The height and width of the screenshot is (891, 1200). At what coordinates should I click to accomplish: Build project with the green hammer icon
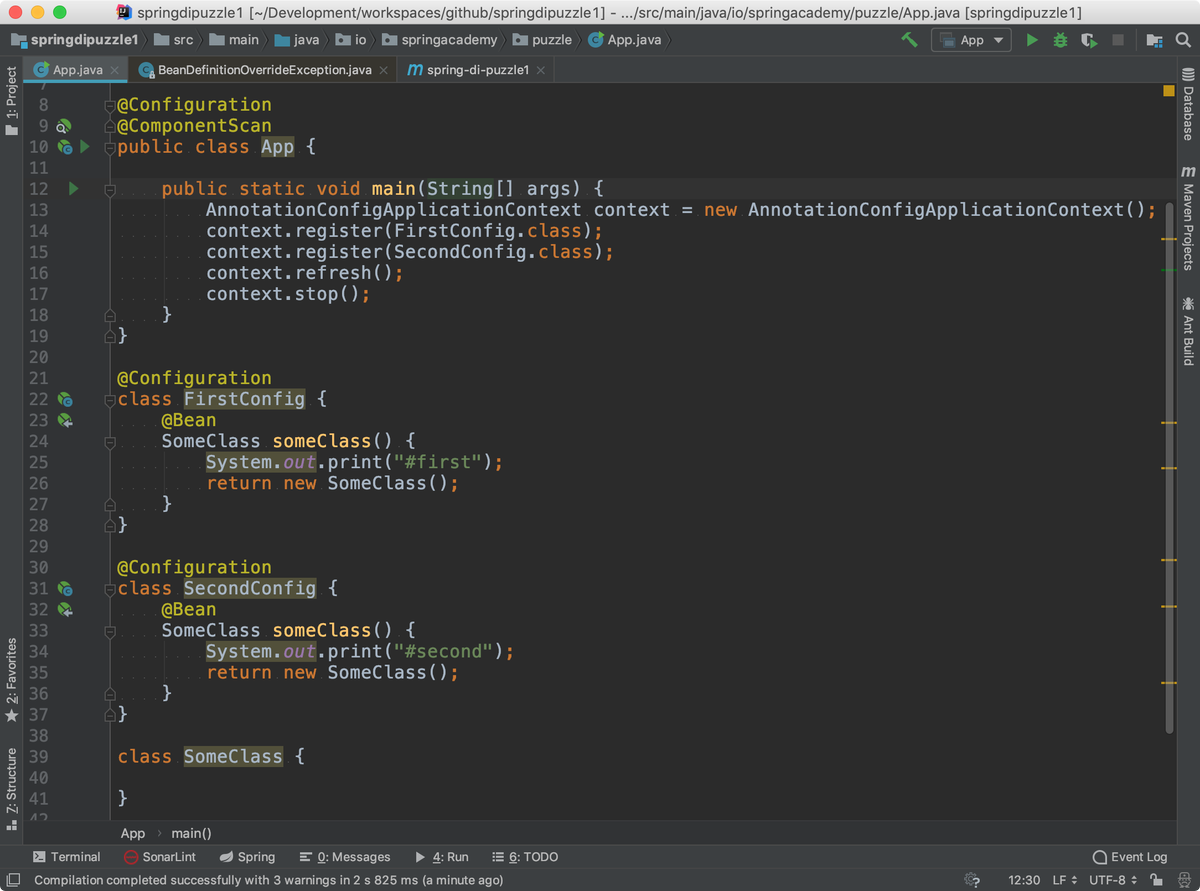click(x=909, y=40)
